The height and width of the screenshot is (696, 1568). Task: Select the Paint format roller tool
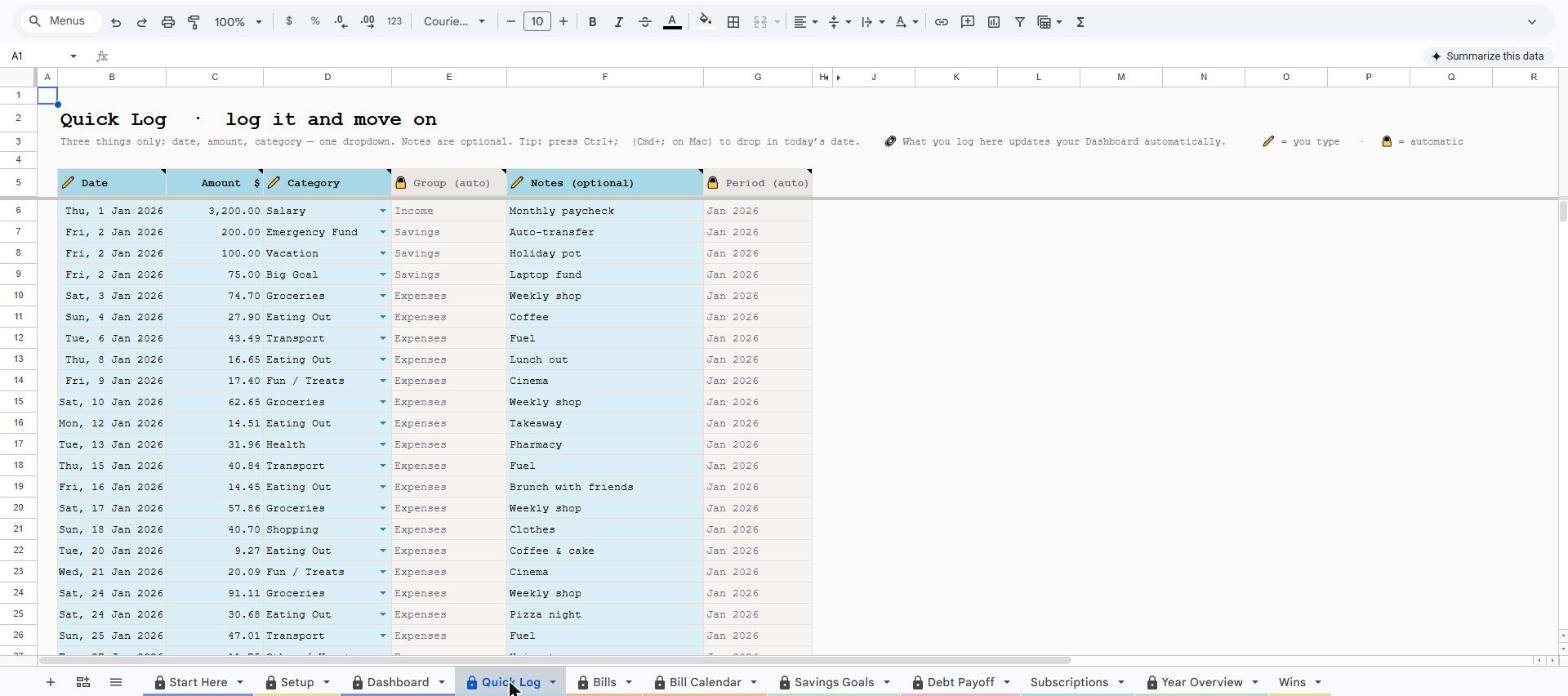click(x=194, y=22)
